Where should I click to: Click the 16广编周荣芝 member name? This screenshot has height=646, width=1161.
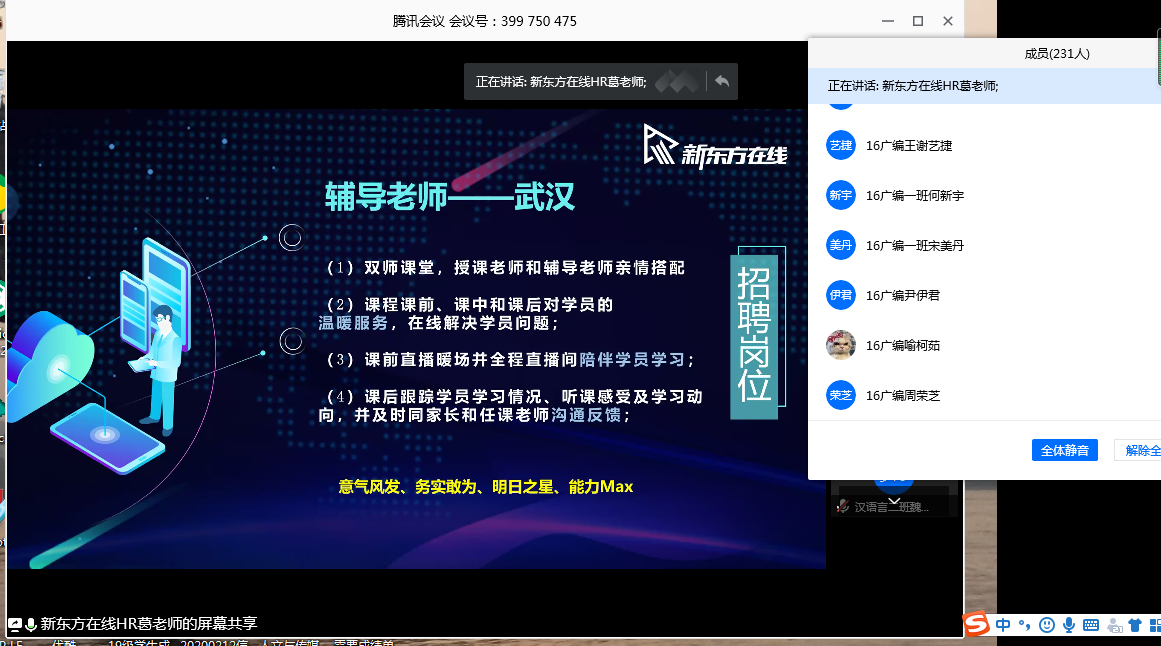coord(903,396)
